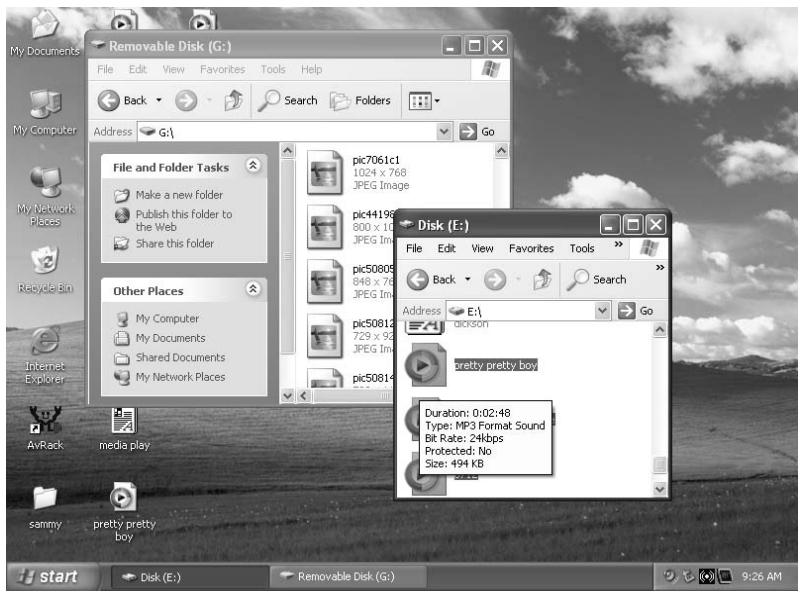
Task: Select pretty pretty boy desktop file
Action: 124,511
